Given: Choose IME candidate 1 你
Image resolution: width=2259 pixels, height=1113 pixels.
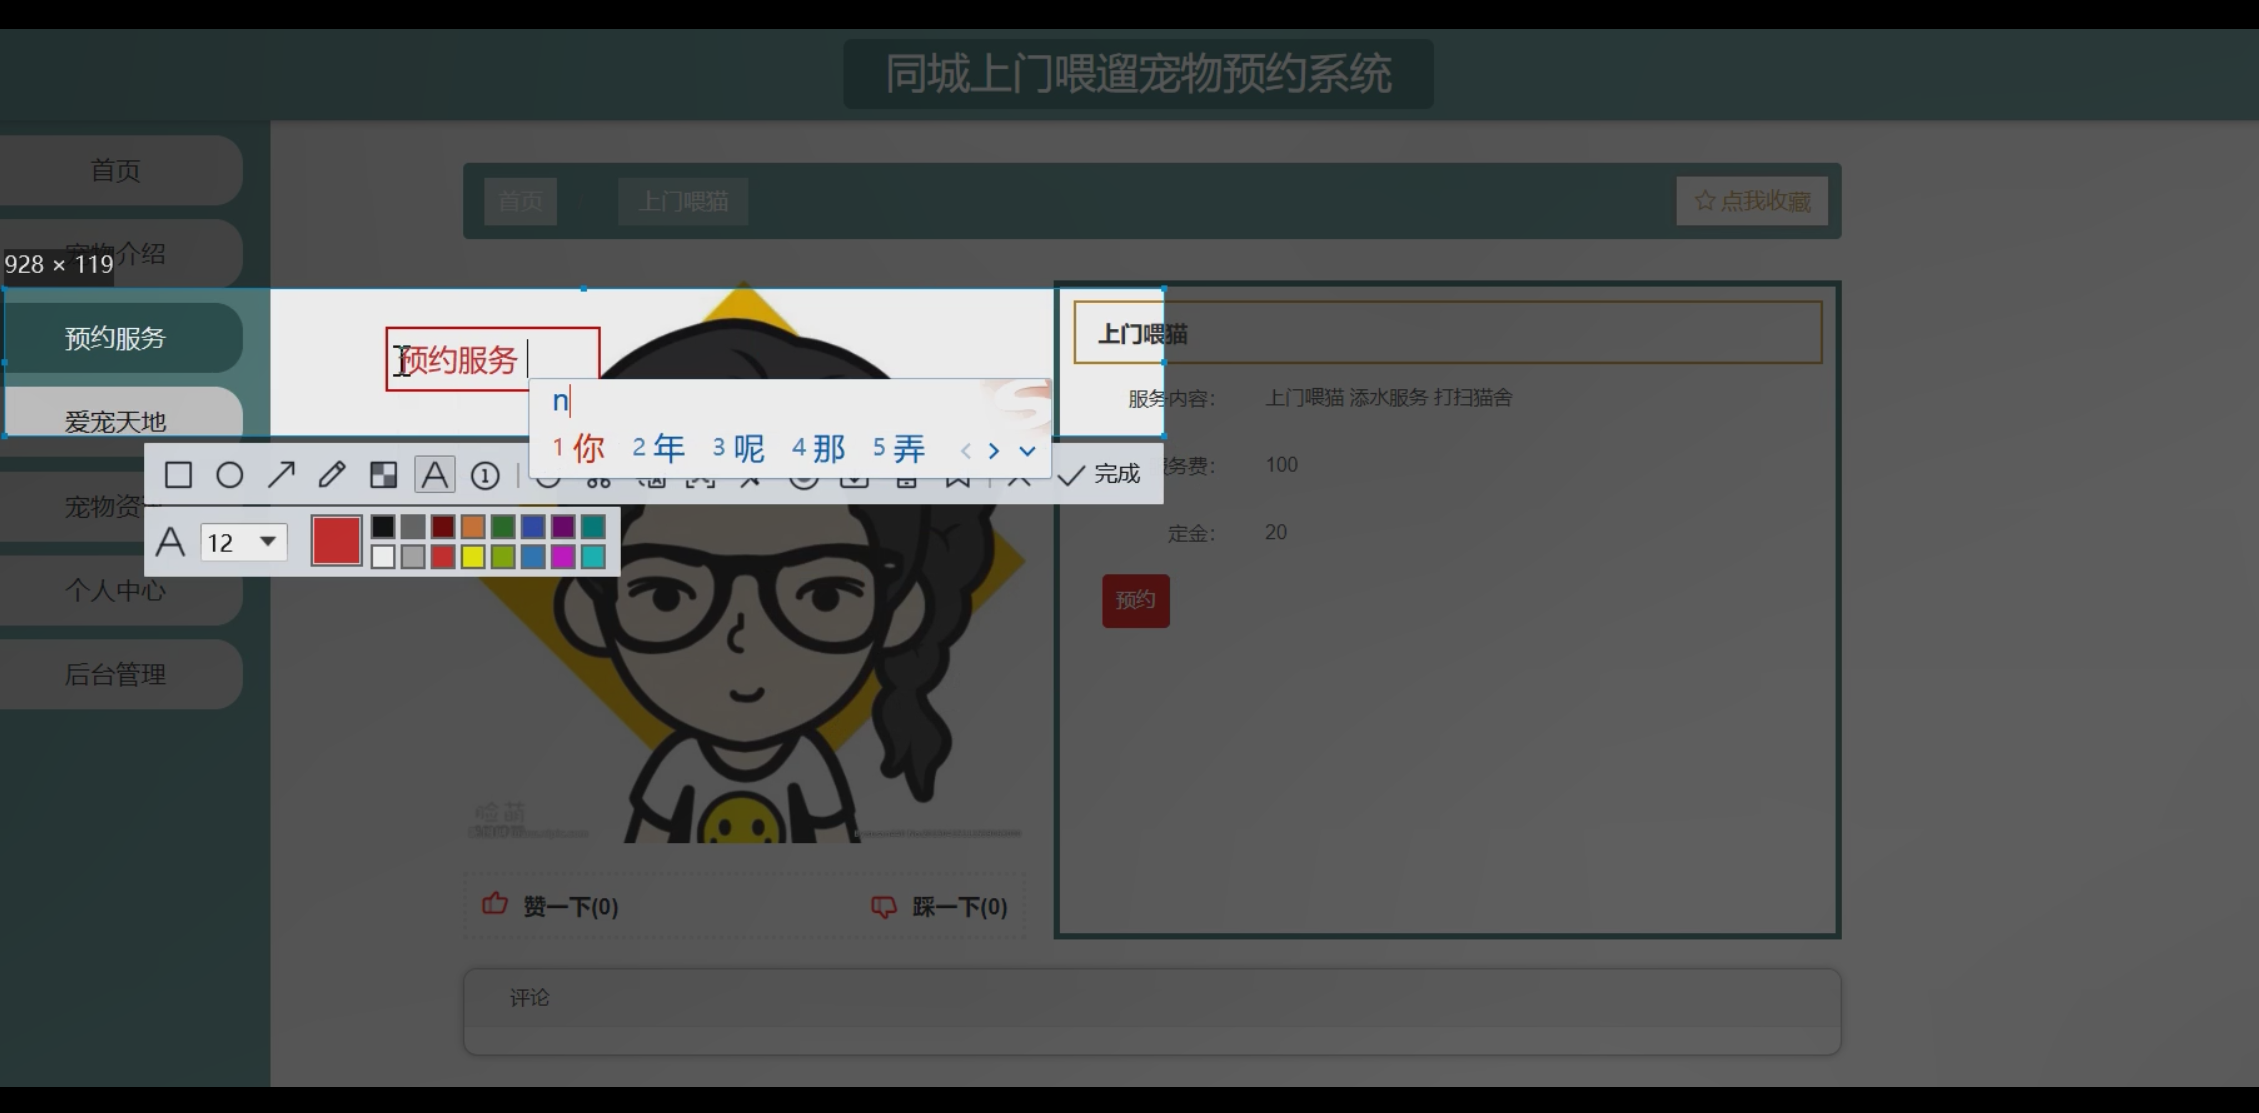Looking at the screenshot, I should 579,448.
